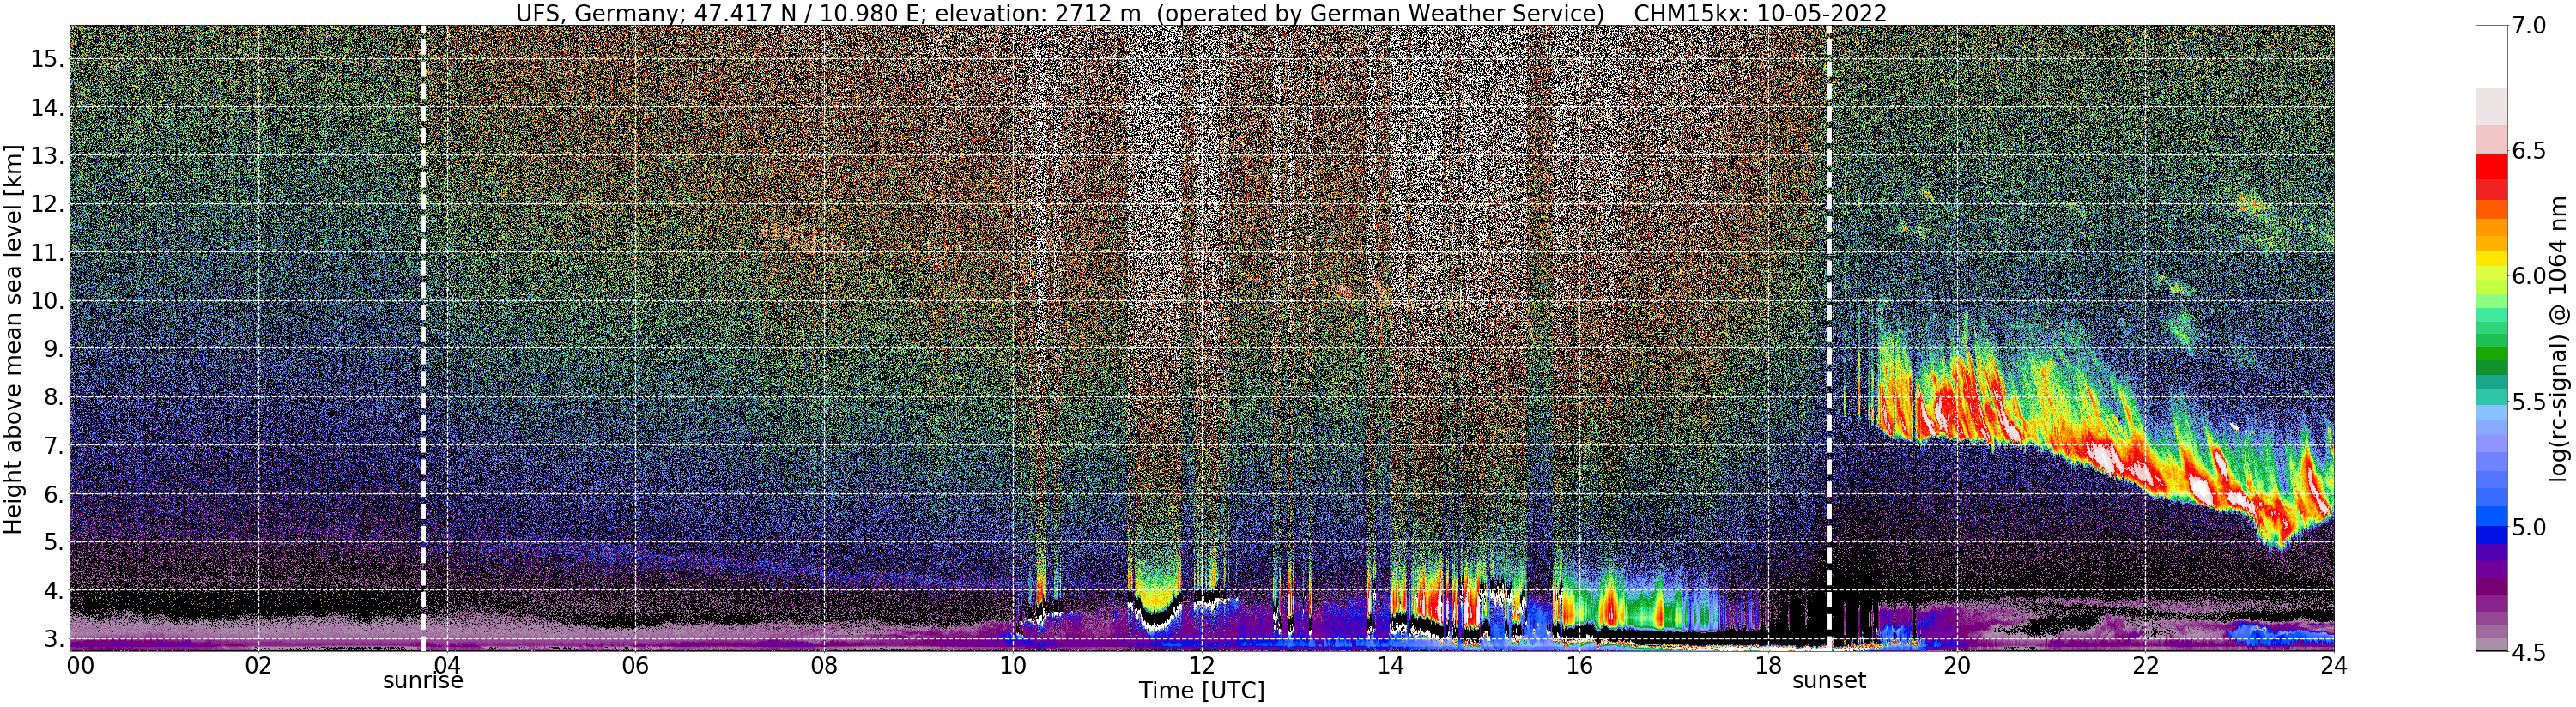Click the height axis tick label 8.
The width and height of the screenshot is (2576, 707).
[x=54, y=397]
